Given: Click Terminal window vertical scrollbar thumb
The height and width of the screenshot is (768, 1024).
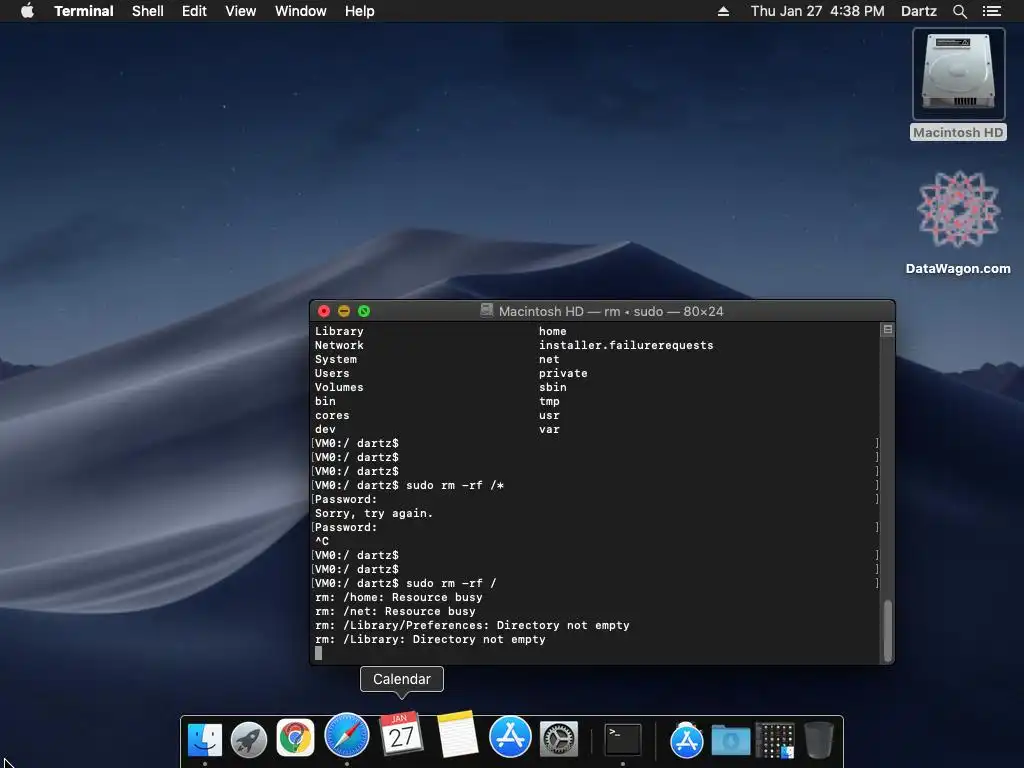Looking at the screenshot, I should point(888,630).
